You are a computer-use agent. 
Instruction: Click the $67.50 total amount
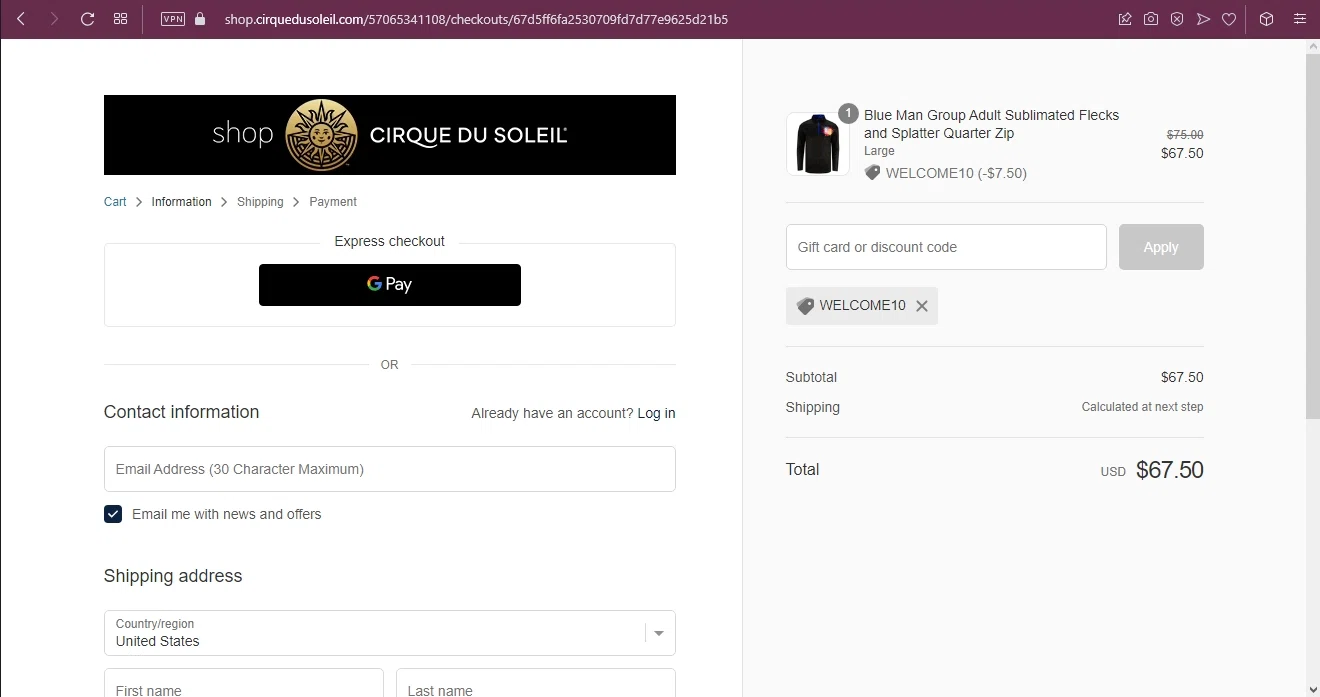(1170, 470)
